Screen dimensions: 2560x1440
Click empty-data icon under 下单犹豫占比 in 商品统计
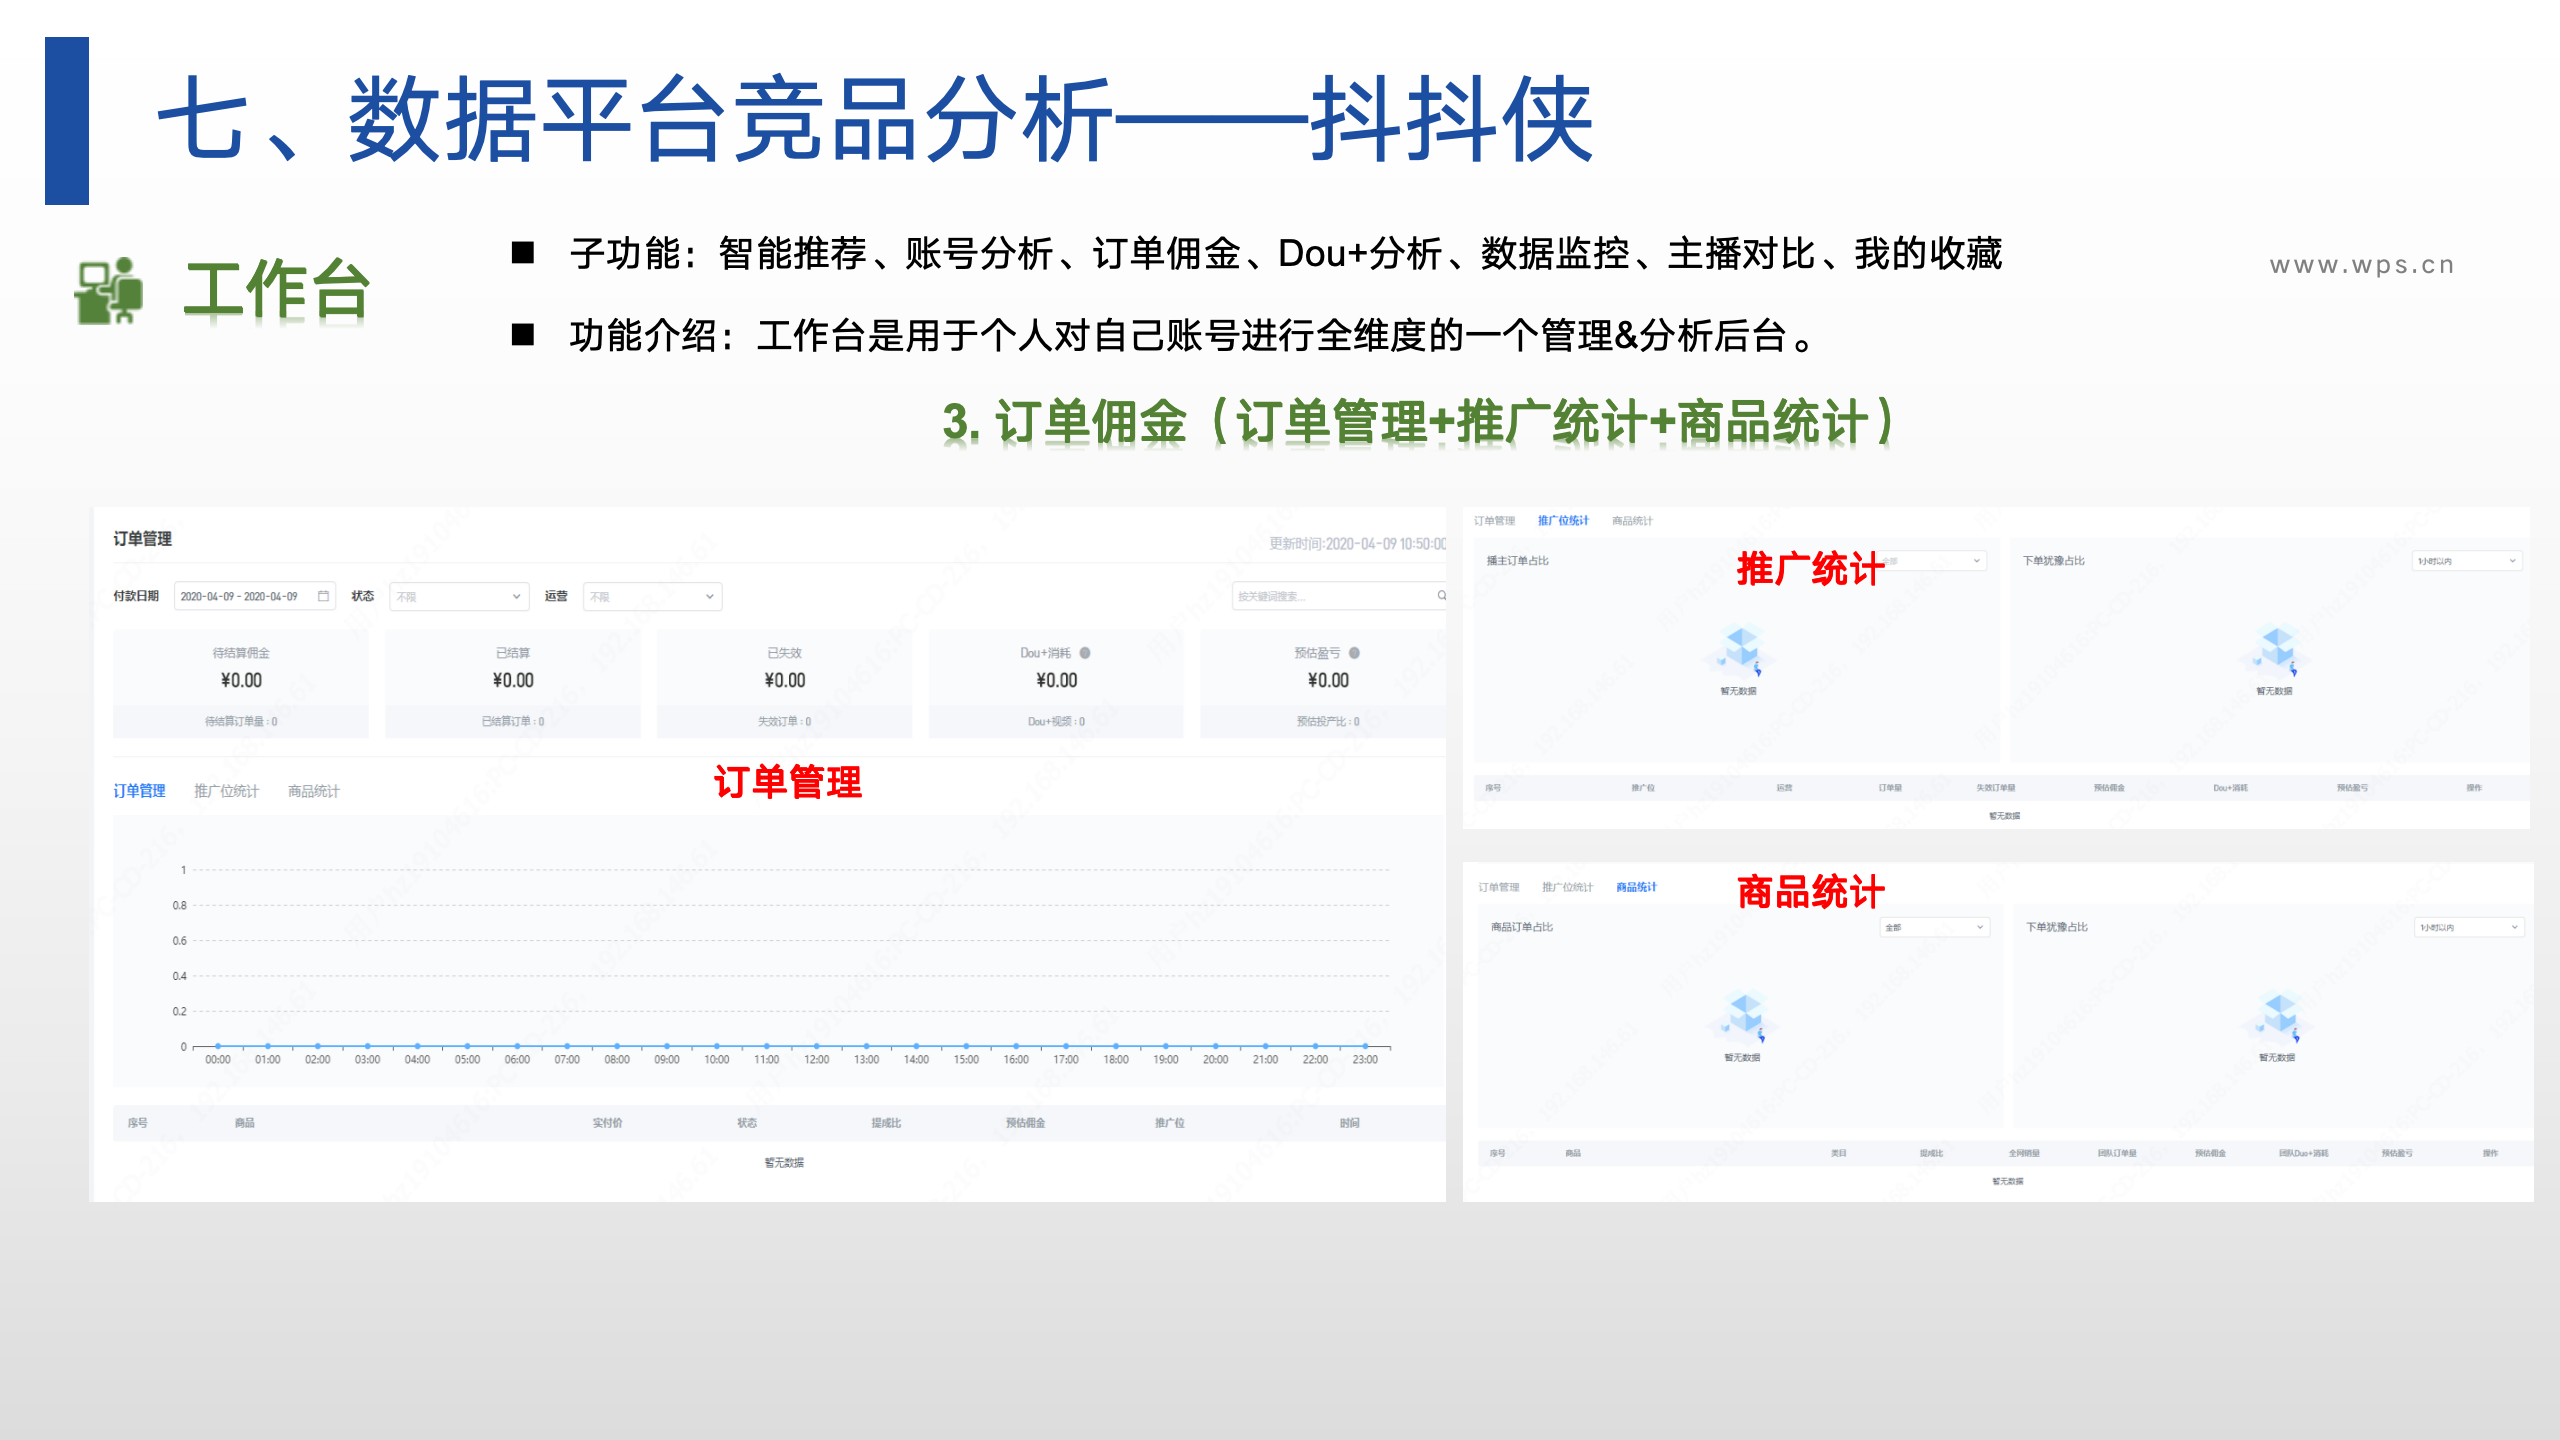(x=2278, y=1017)
